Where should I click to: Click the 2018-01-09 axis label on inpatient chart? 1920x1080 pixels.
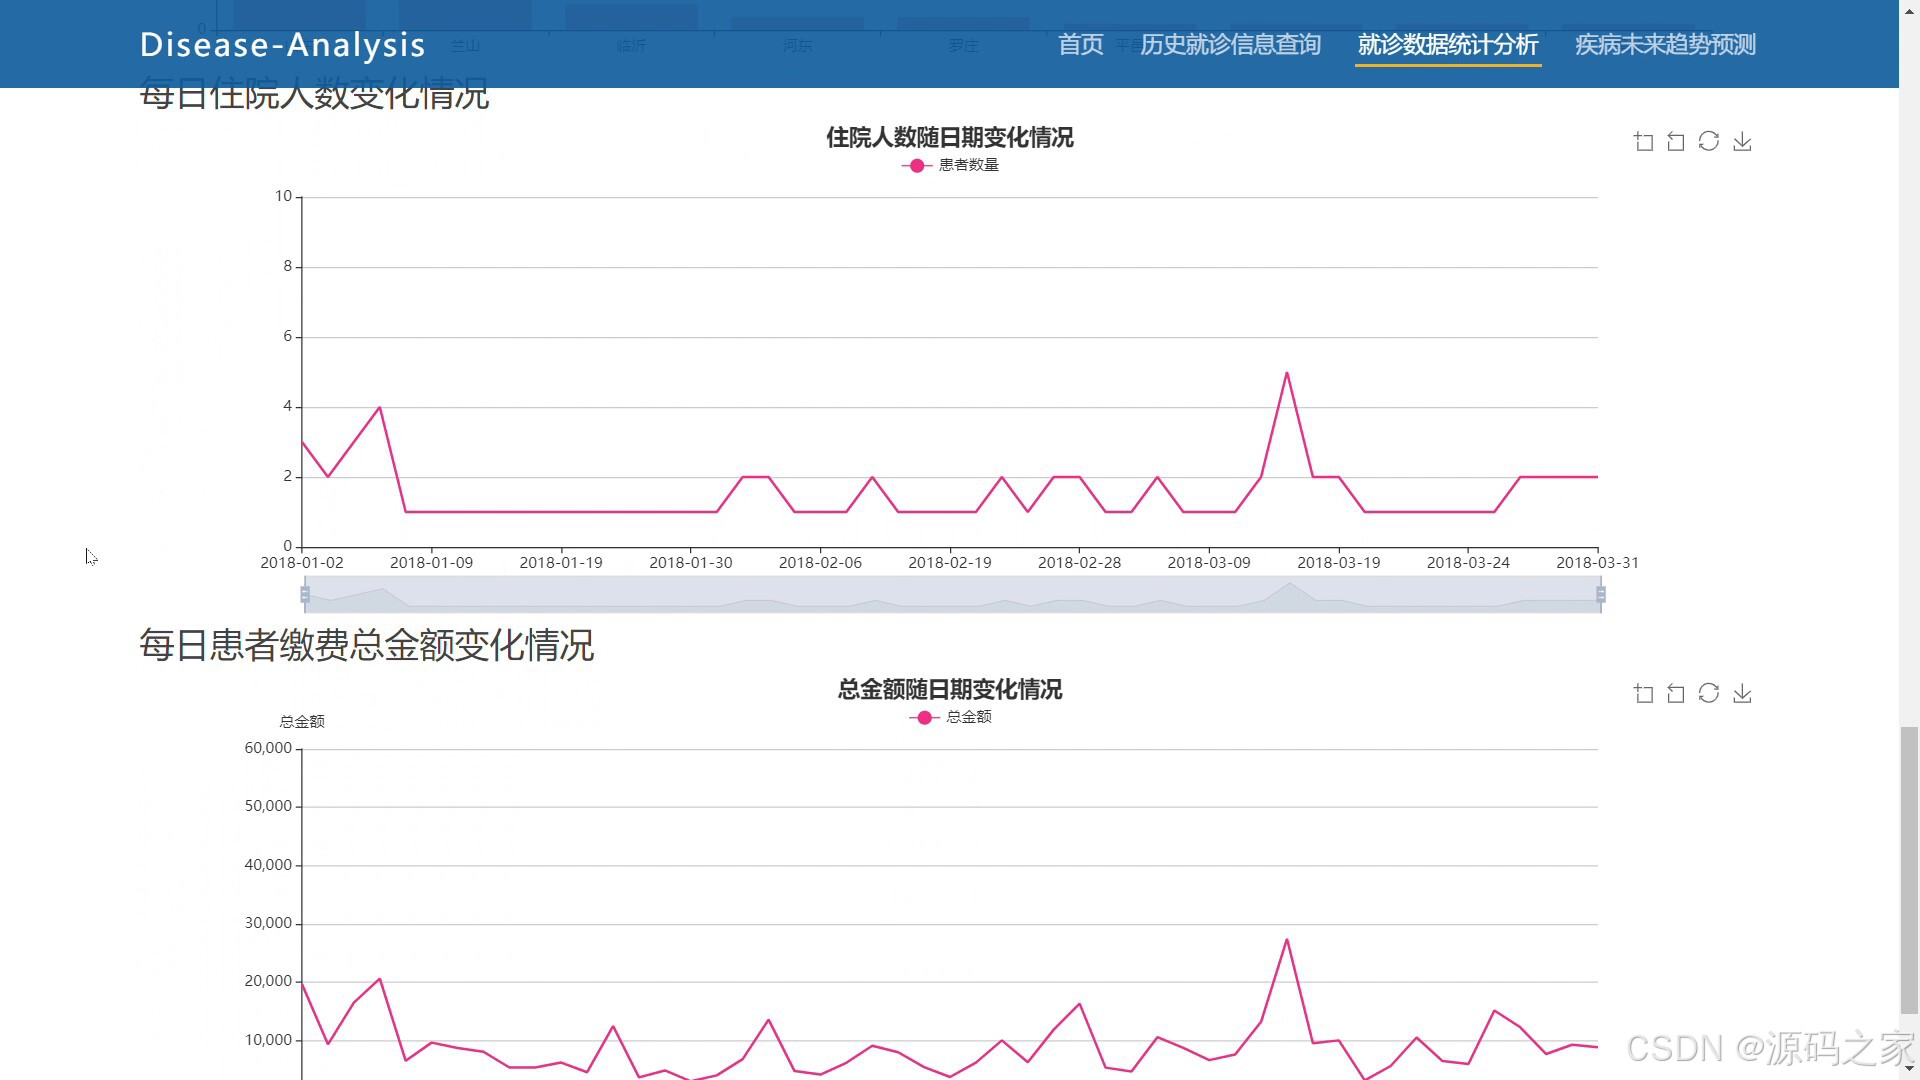pyautogui.click(x=431, y=563)
